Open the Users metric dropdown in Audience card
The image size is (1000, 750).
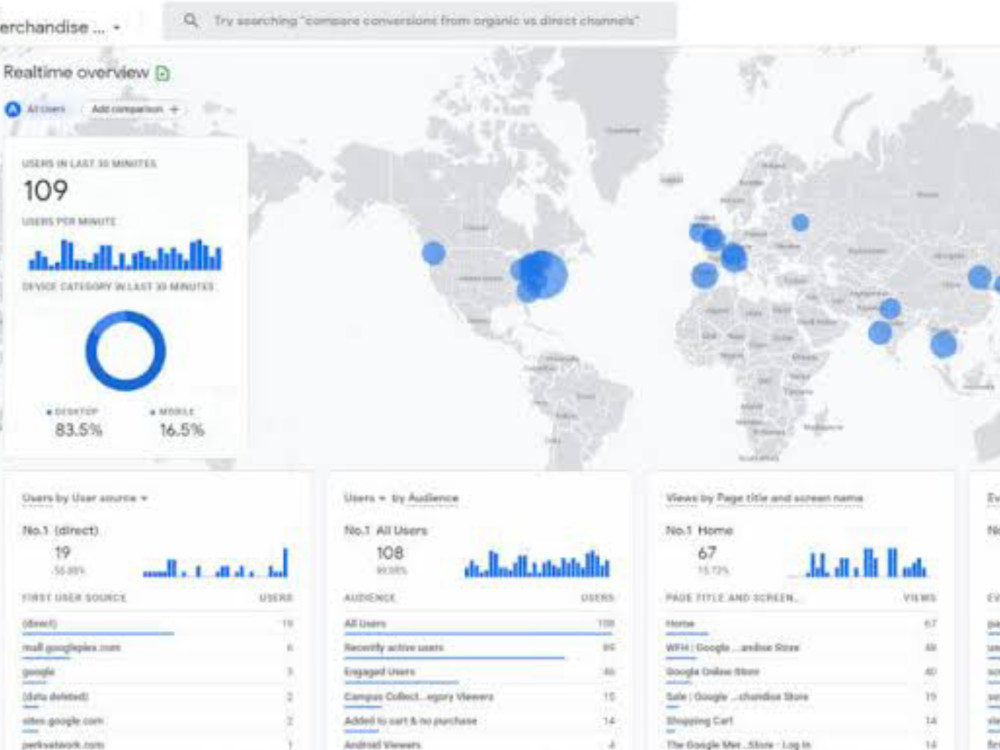(x=365, y=498)
